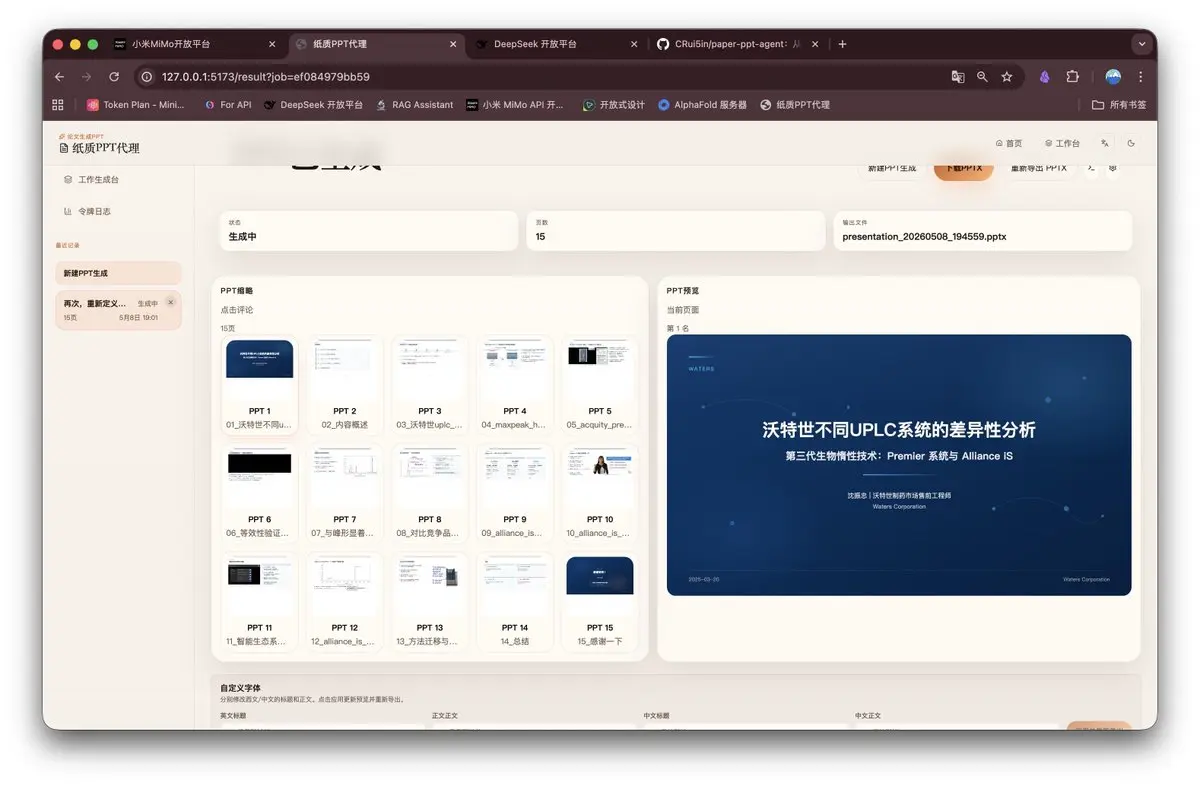Image resolution: width=1200 pixels, height=786 pixels.
Task: Toggle the language switch icon in header
Action: click(1105, 143)
